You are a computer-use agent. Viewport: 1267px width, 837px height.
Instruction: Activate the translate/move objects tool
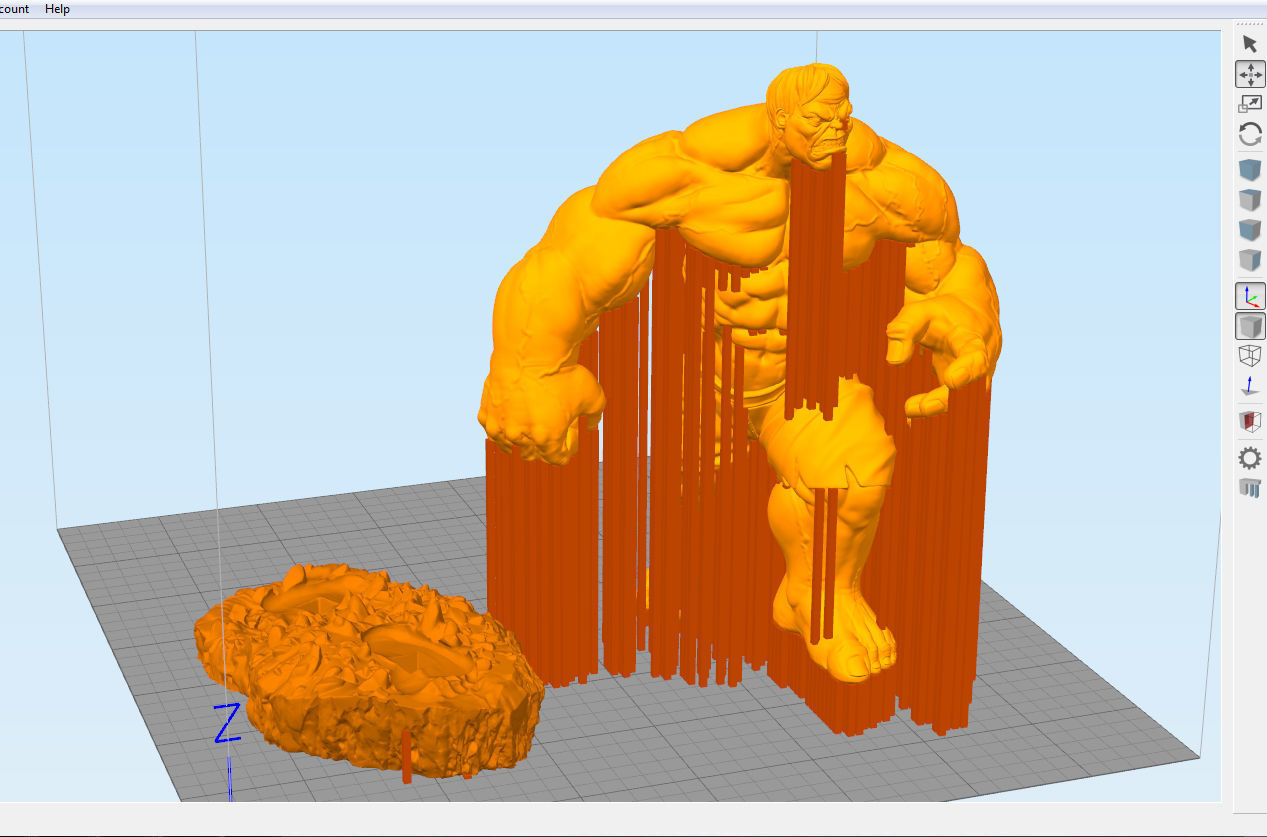click(x=1250, y=74)
